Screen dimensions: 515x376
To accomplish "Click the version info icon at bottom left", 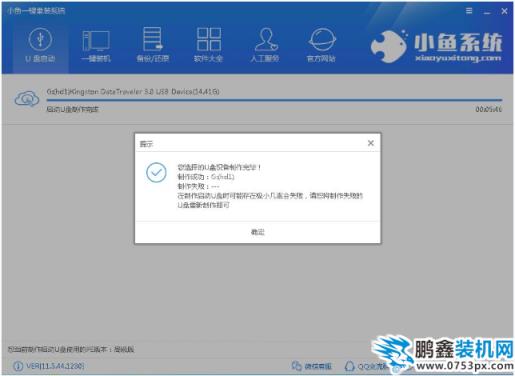I will pos(18,366).
